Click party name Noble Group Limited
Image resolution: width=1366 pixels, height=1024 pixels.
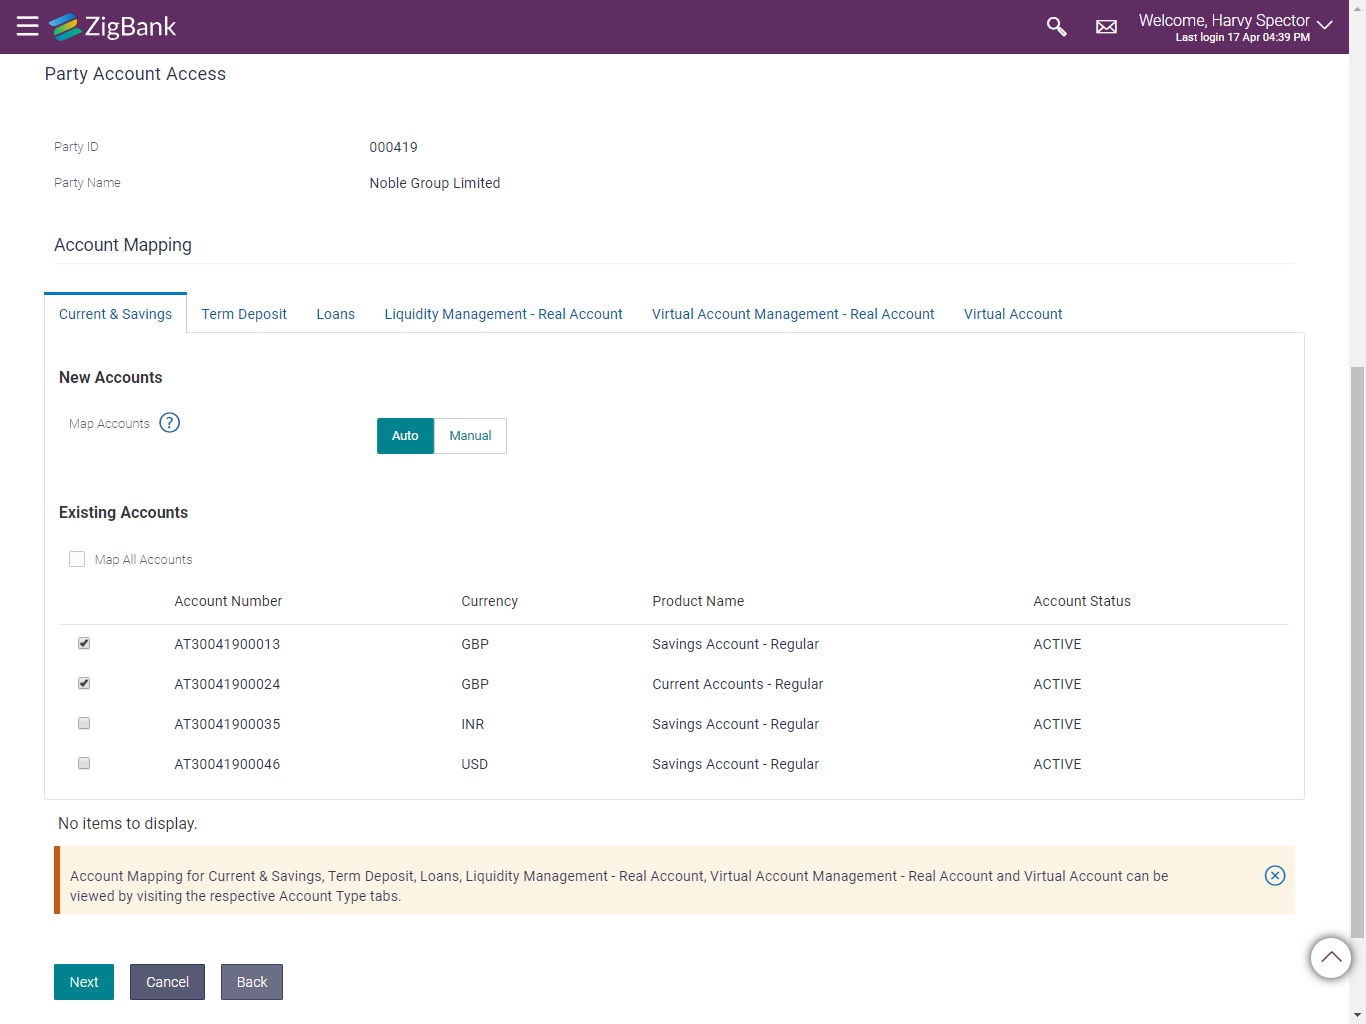(435, 183)
